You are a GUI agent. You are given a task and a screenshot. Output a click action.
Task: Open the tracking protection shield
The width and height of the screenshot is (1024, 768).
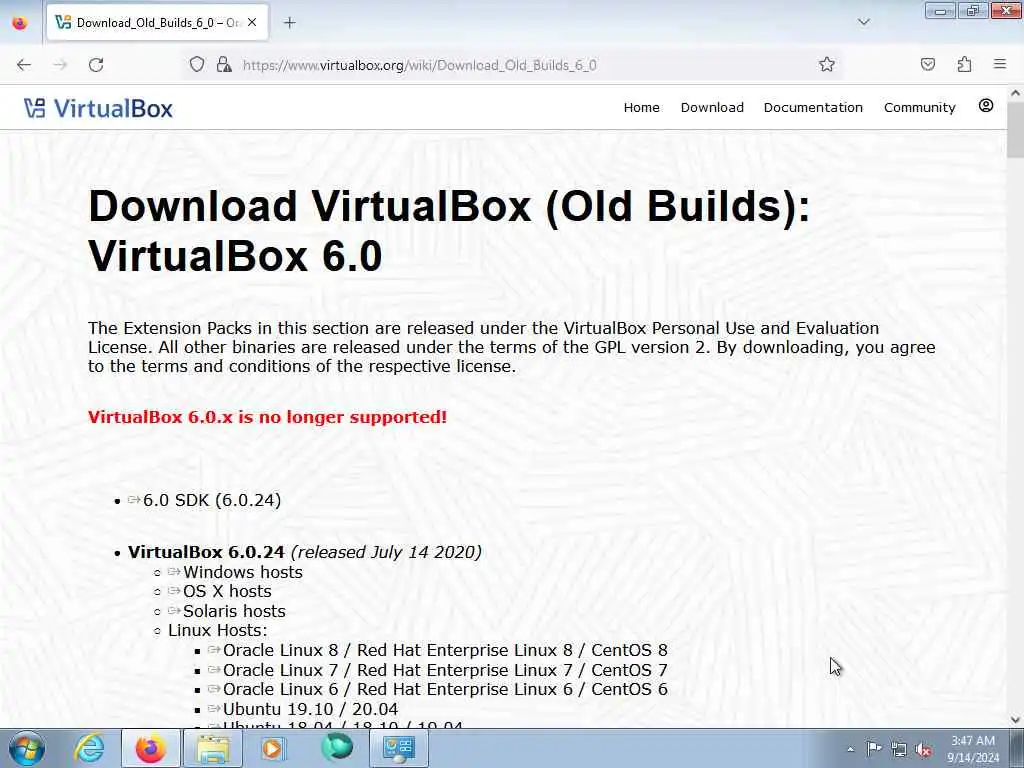tap(197, 64)
